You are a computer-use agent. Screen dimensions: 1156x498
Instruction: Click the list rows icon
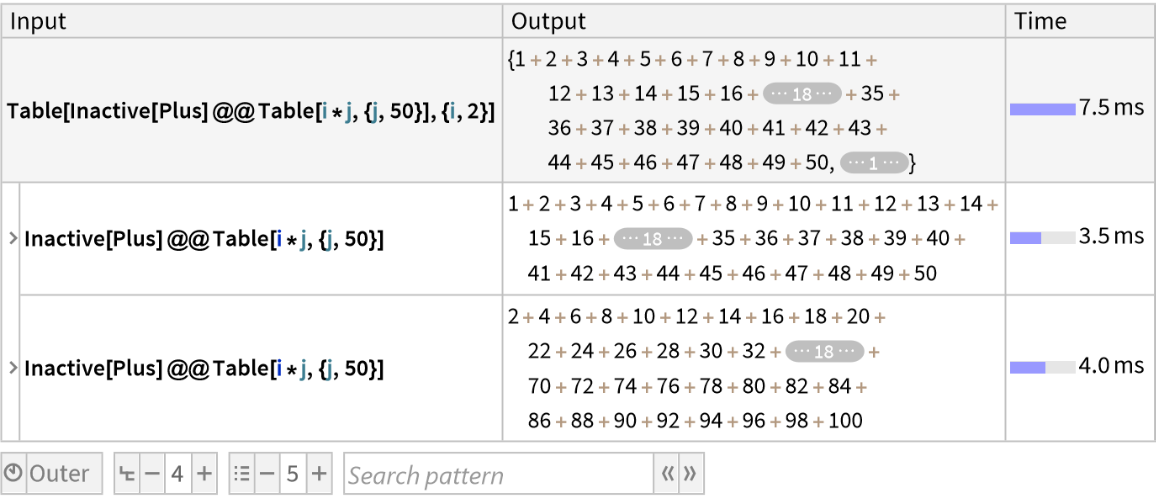pyautogui.click(x=241, y=474)
